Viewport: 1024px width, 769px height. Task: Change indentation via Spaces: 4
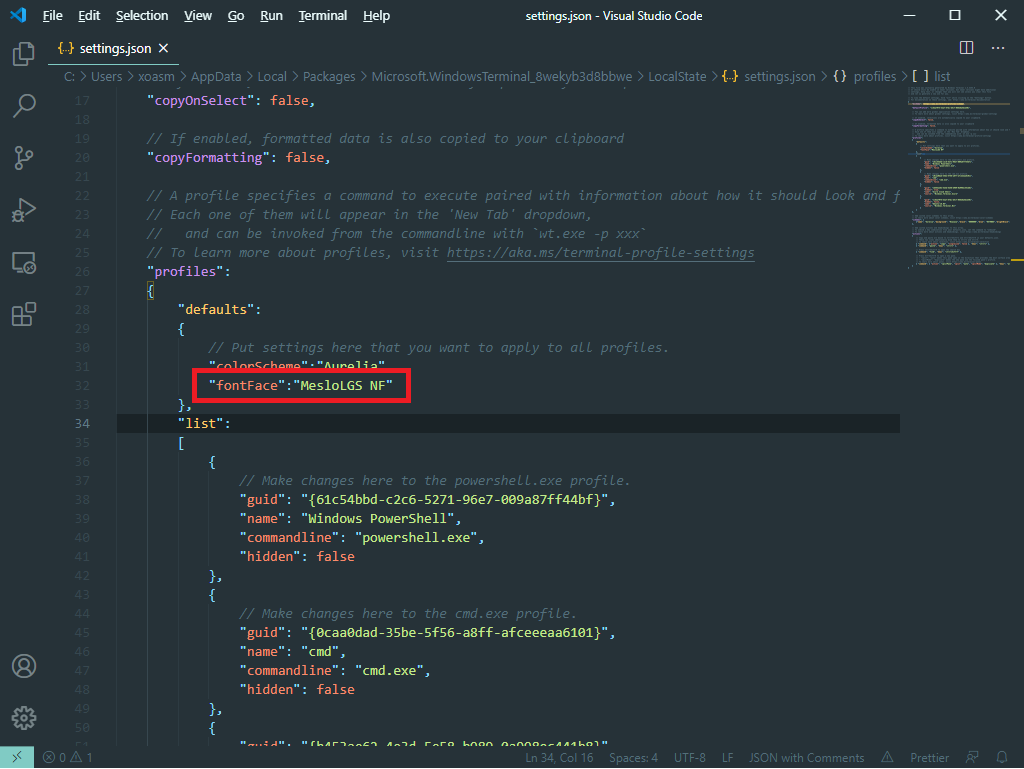633,757
